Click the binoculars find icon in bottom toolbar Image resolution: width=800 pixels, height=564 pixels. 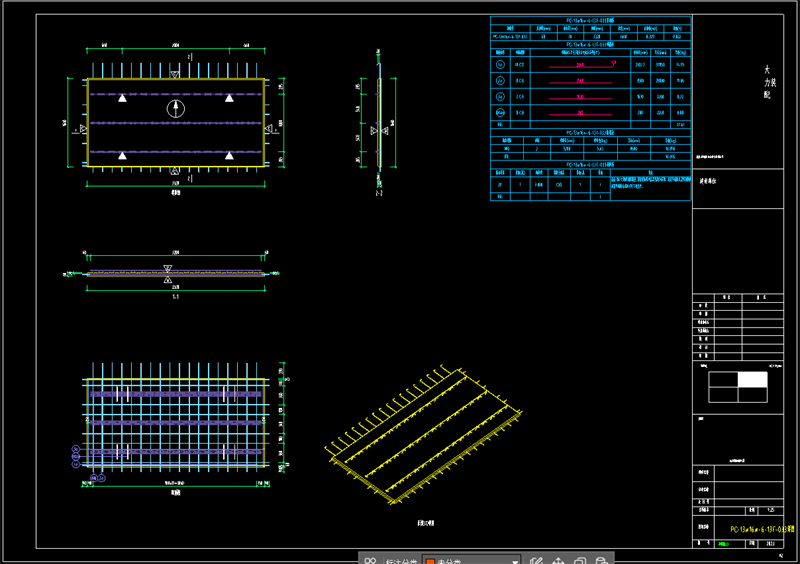click(370, 561)
